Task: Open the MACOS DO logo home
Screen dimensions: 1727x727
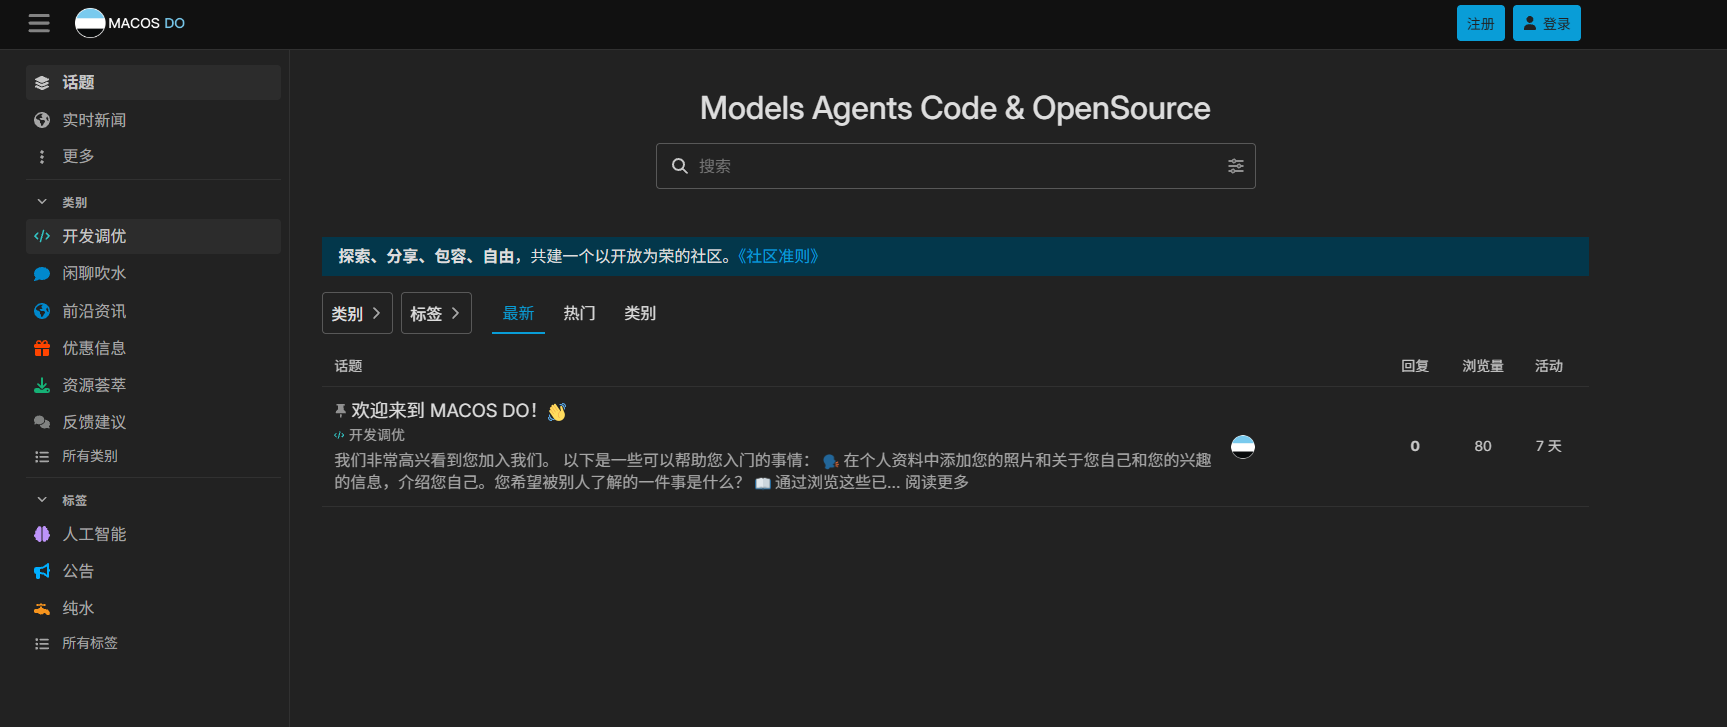Action: coord(130,23)
